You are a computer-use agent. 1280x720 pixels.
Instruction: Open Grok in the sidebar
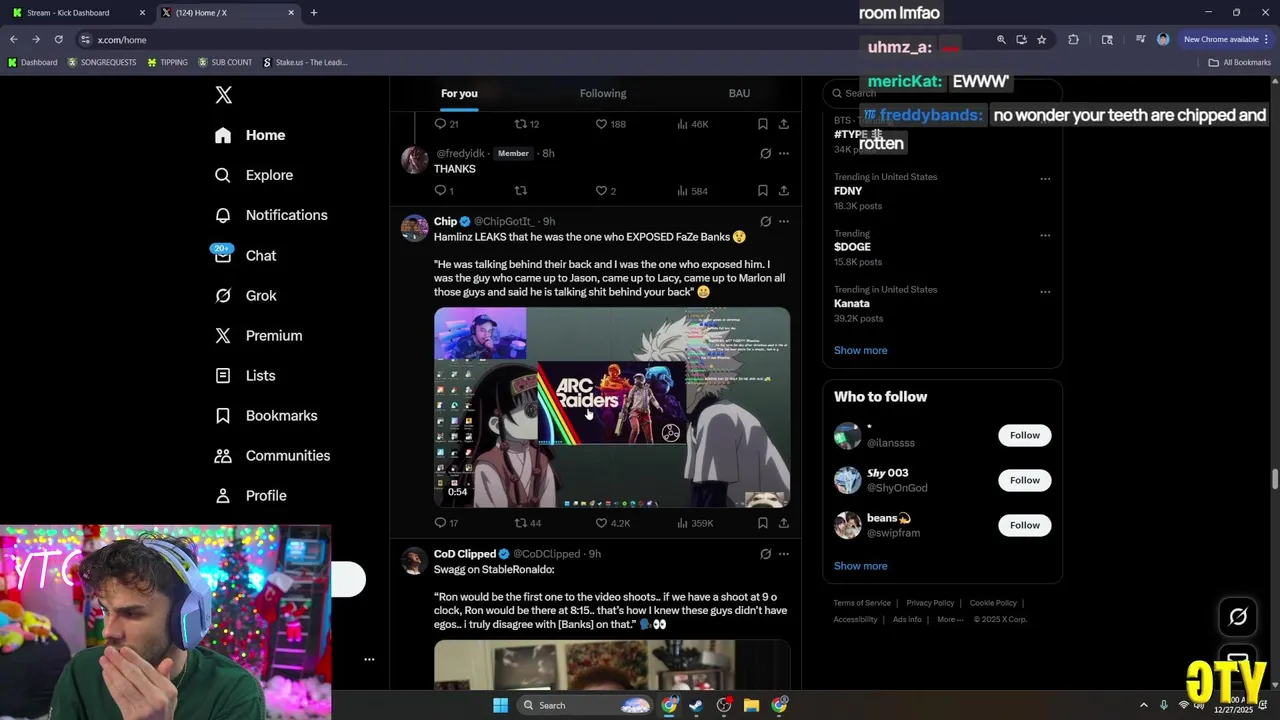(x=246, y=295)
